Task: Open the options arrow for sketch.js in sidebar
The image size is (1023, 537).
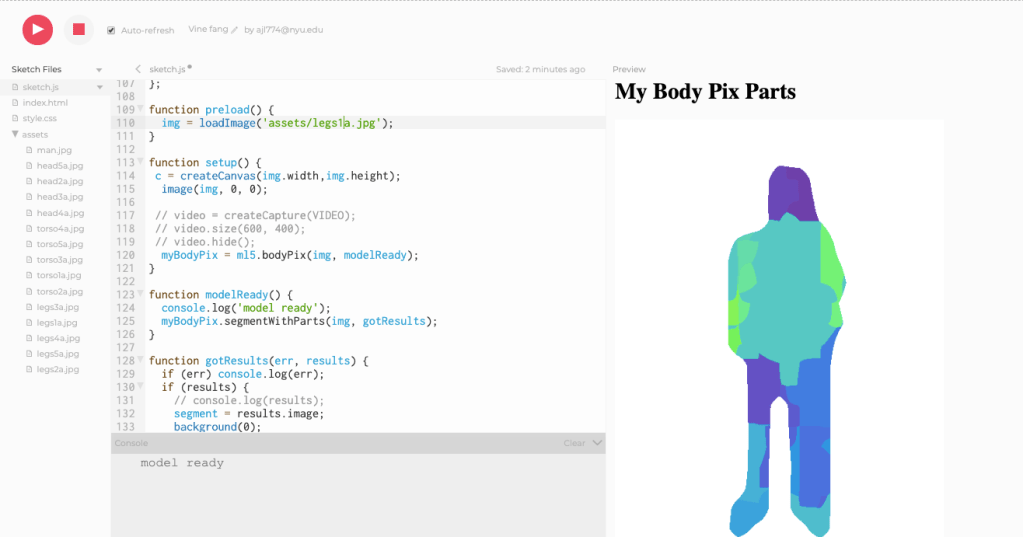Action: pyautogui.click(x=99, y=88)
